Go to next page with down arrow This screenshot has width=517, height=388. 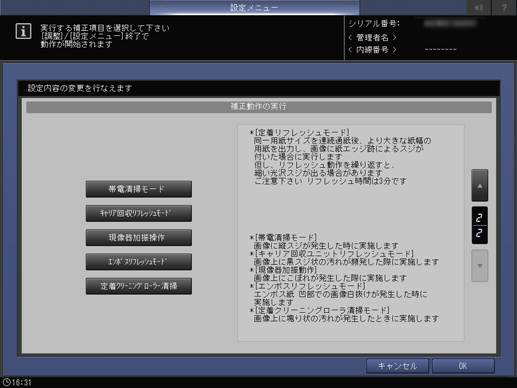pyautogui.click(x=480, y=266)
